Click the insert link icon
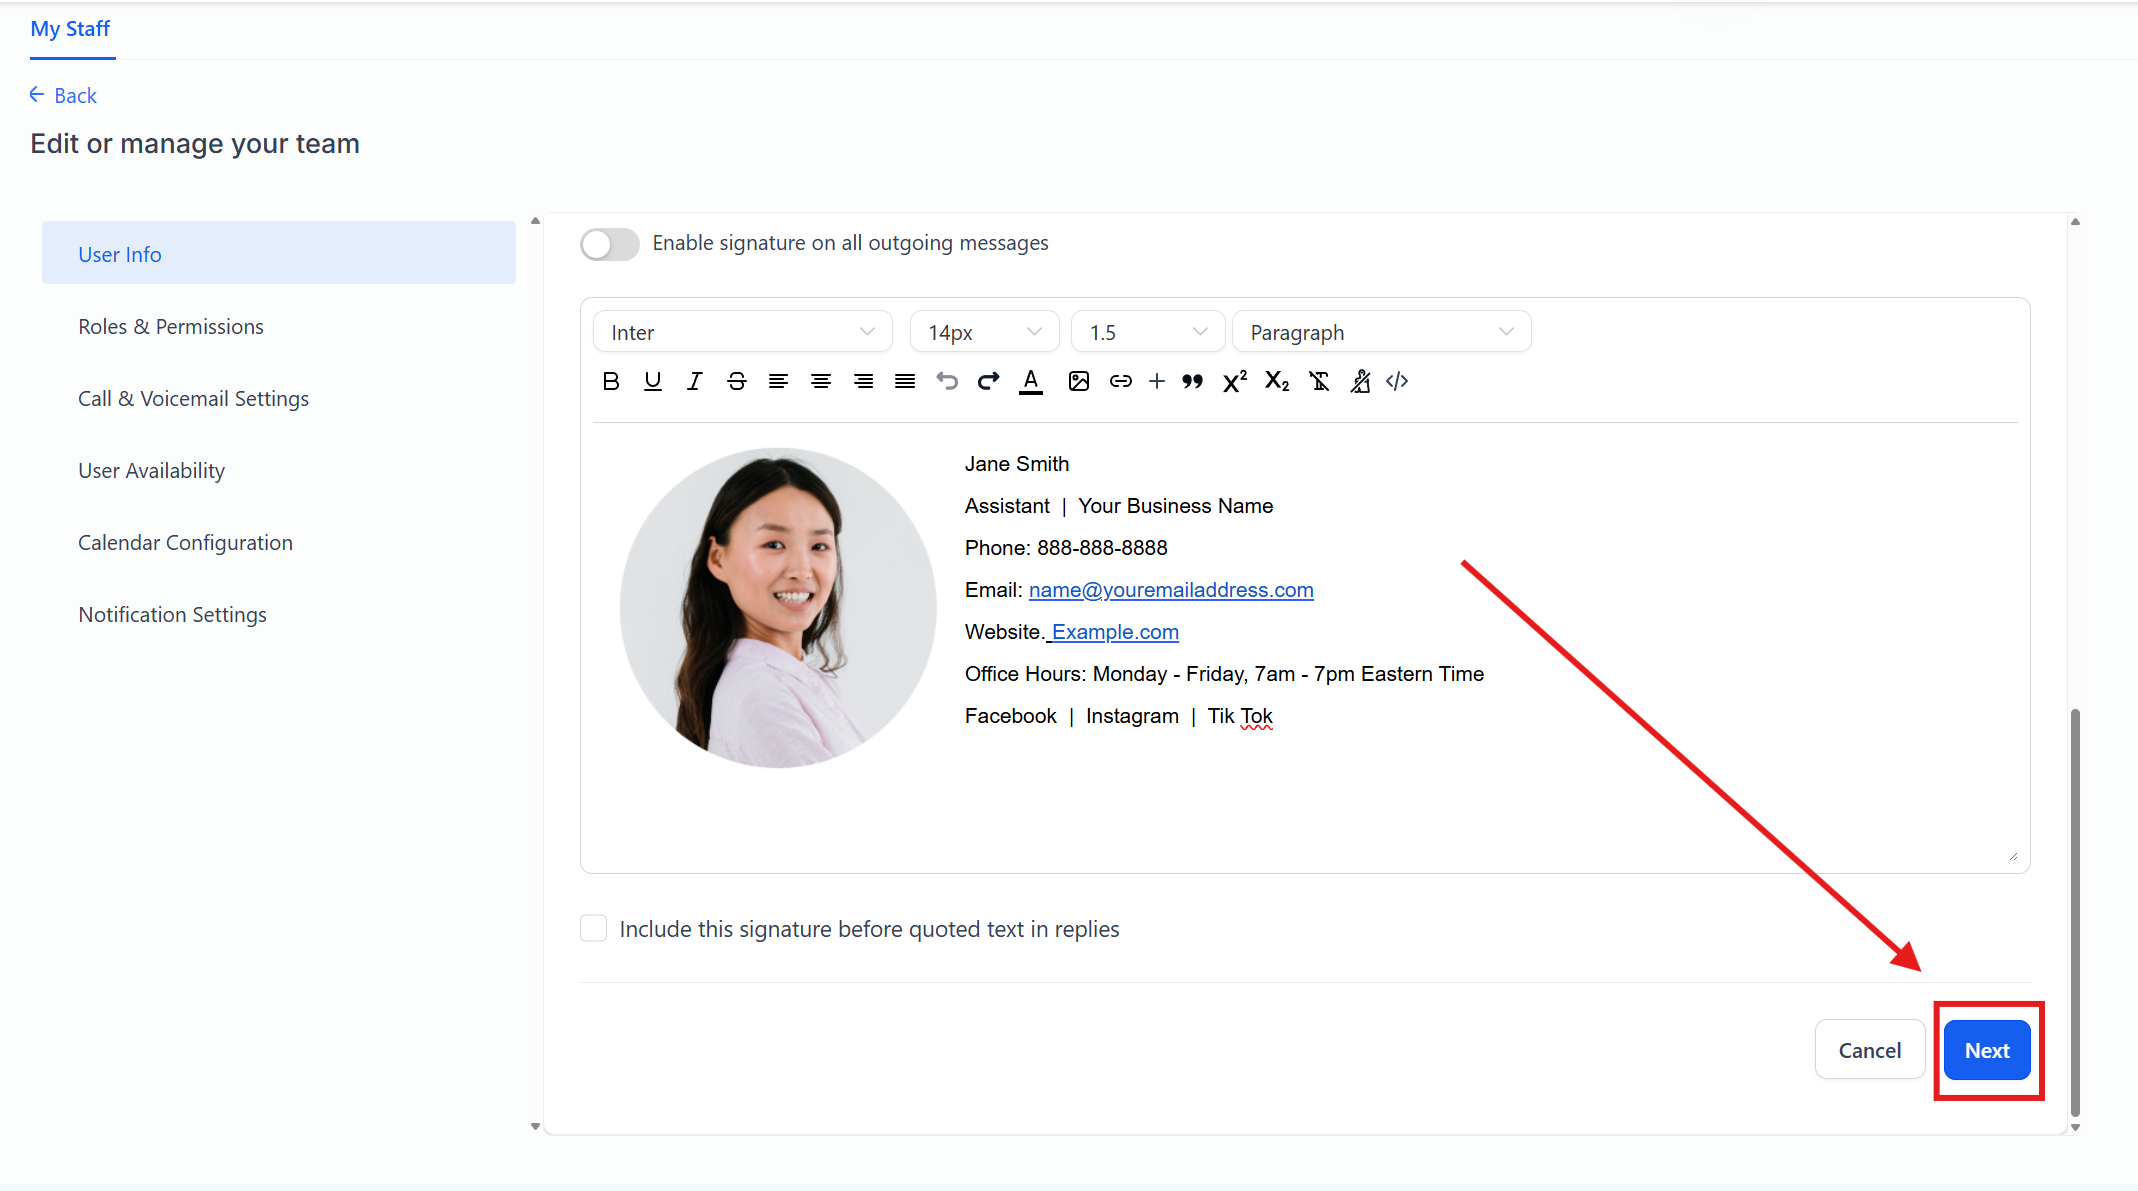Screen dimensions: 2138x1191 click(1120, 381)
